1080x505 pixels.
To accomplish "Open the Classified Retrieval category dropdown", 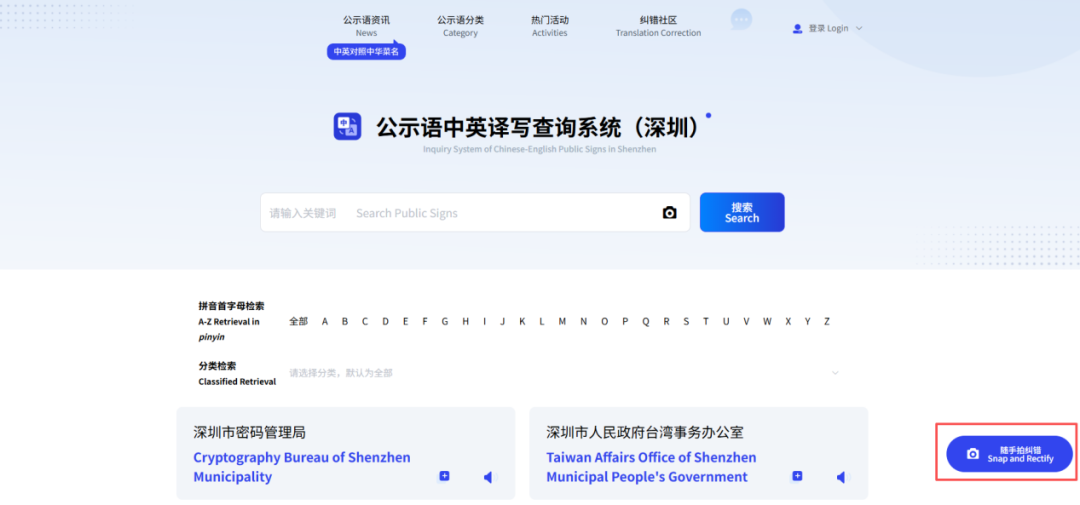I will click(x=835, y=373).
